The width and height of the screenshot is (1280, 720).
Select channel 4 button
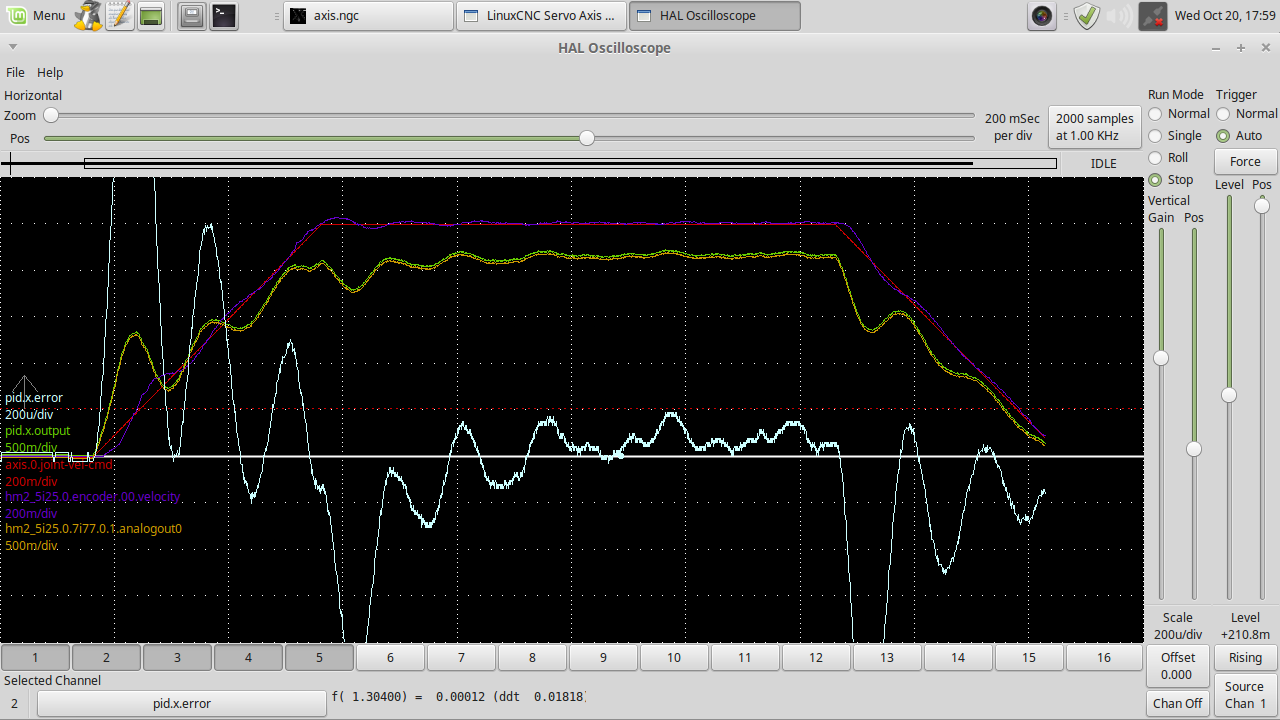248,657
